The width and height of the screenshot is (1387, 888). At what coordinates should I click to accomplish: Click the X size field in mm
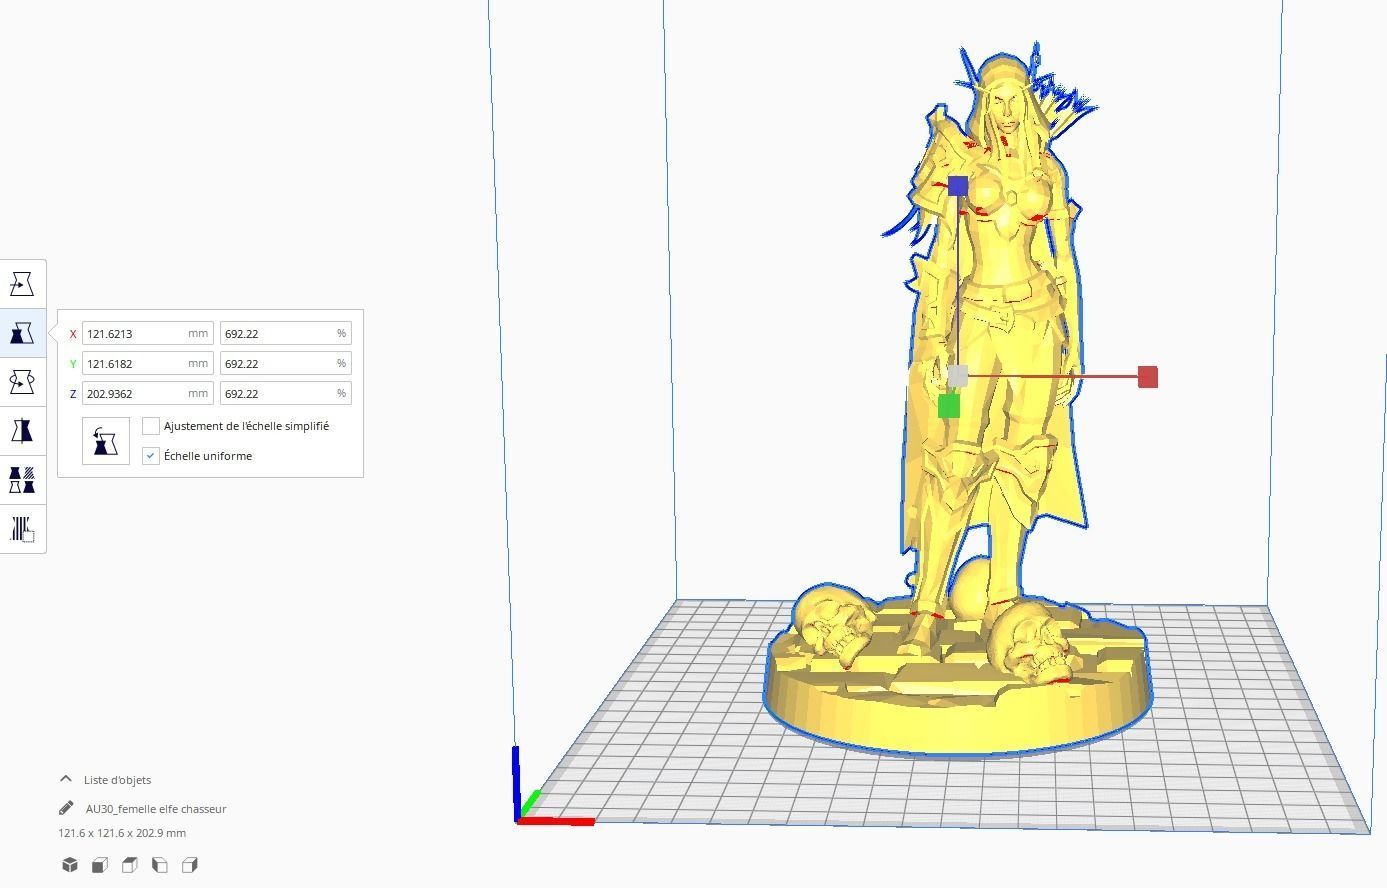pyautogui.click(x=148, y=334)
